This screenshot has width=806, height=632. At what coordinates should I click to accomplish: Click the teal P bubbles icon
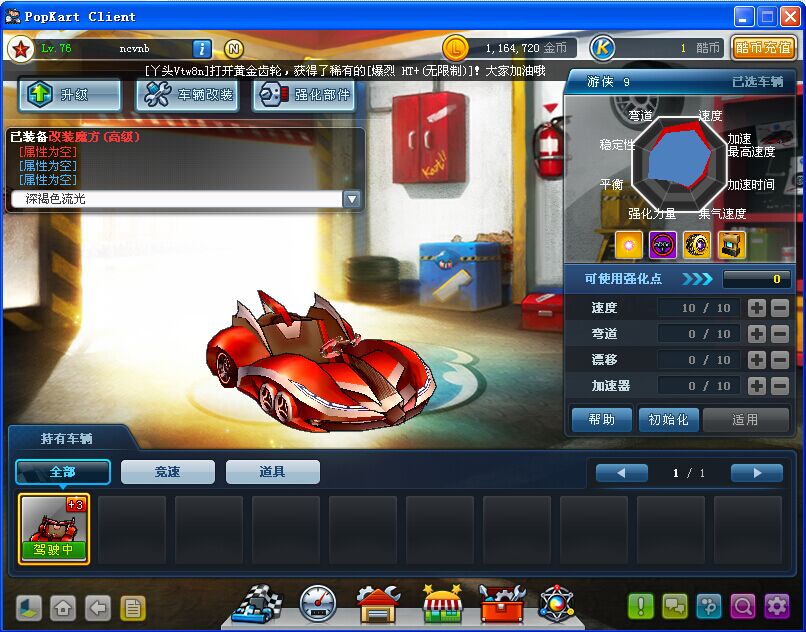coord(709,606)
